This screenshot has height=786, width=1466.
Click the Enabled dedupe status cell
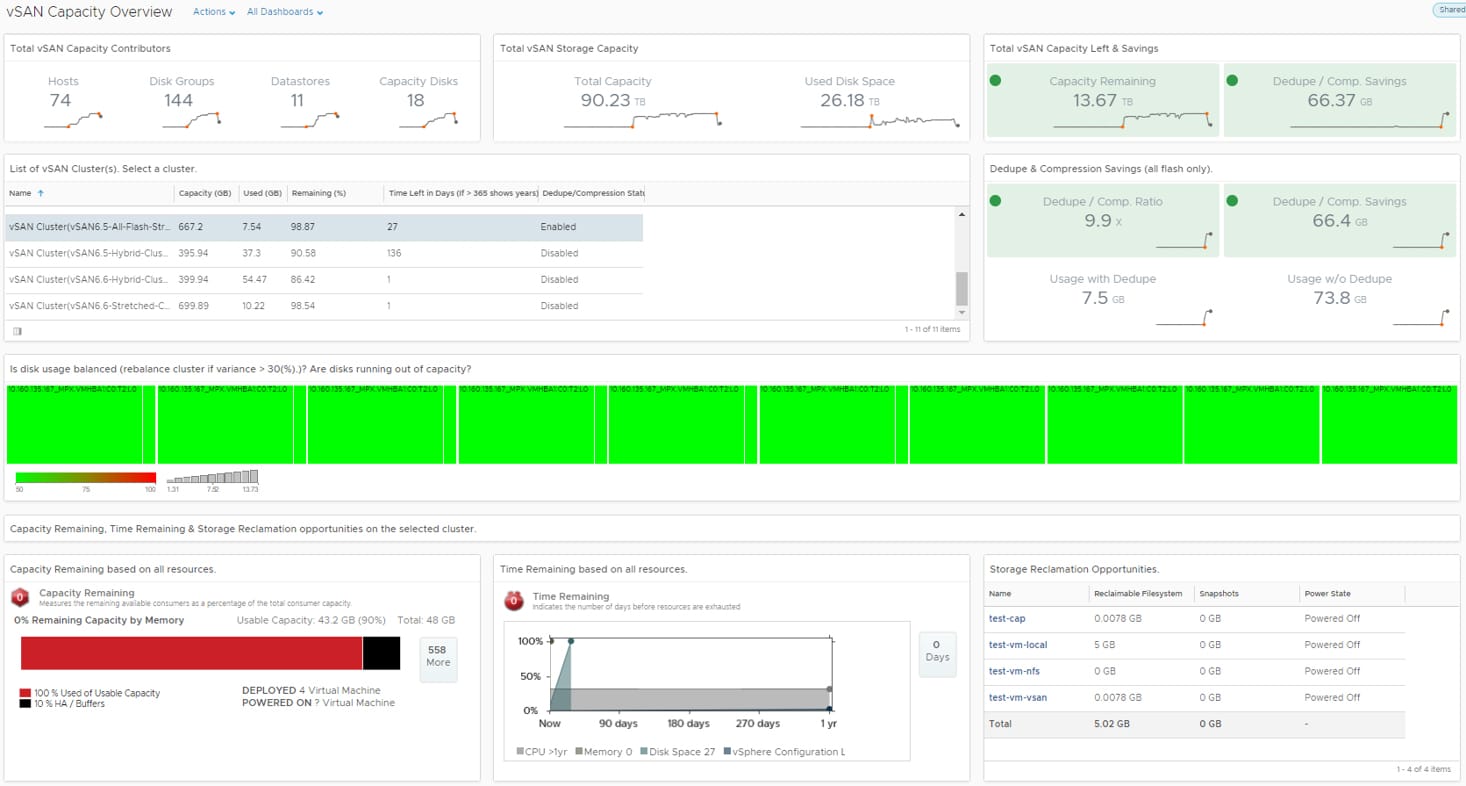558,227
